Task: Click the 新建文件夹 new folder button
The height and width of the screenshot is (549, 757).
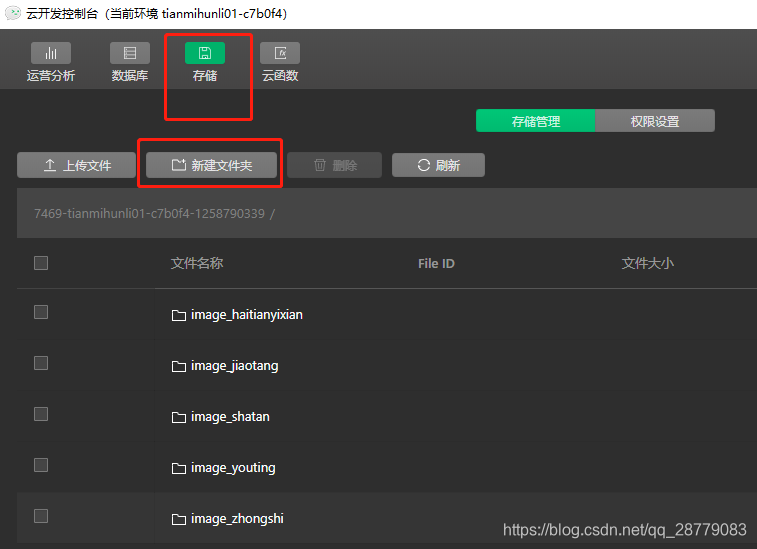Action: point(211,165)
